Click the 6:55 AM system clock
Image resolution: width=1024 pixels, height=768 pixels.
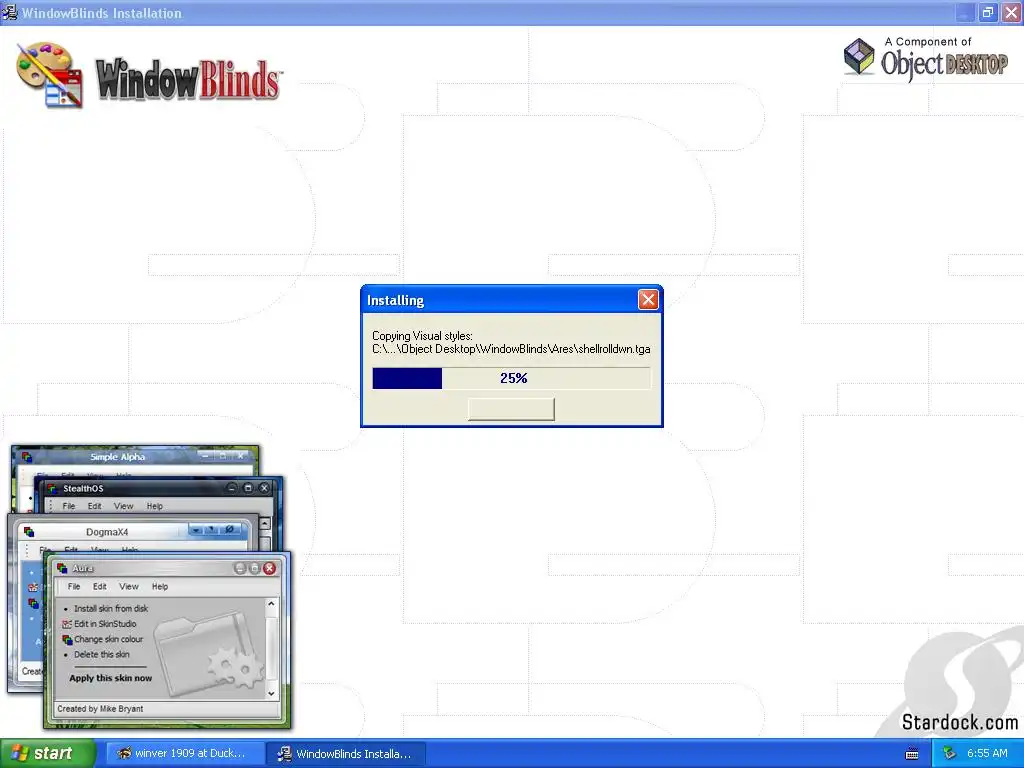tap(987, 753)
